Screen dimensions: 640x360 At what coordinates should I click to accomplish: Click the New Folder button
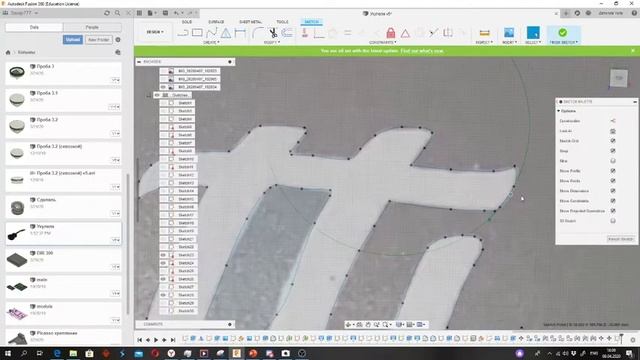(98, 40)
